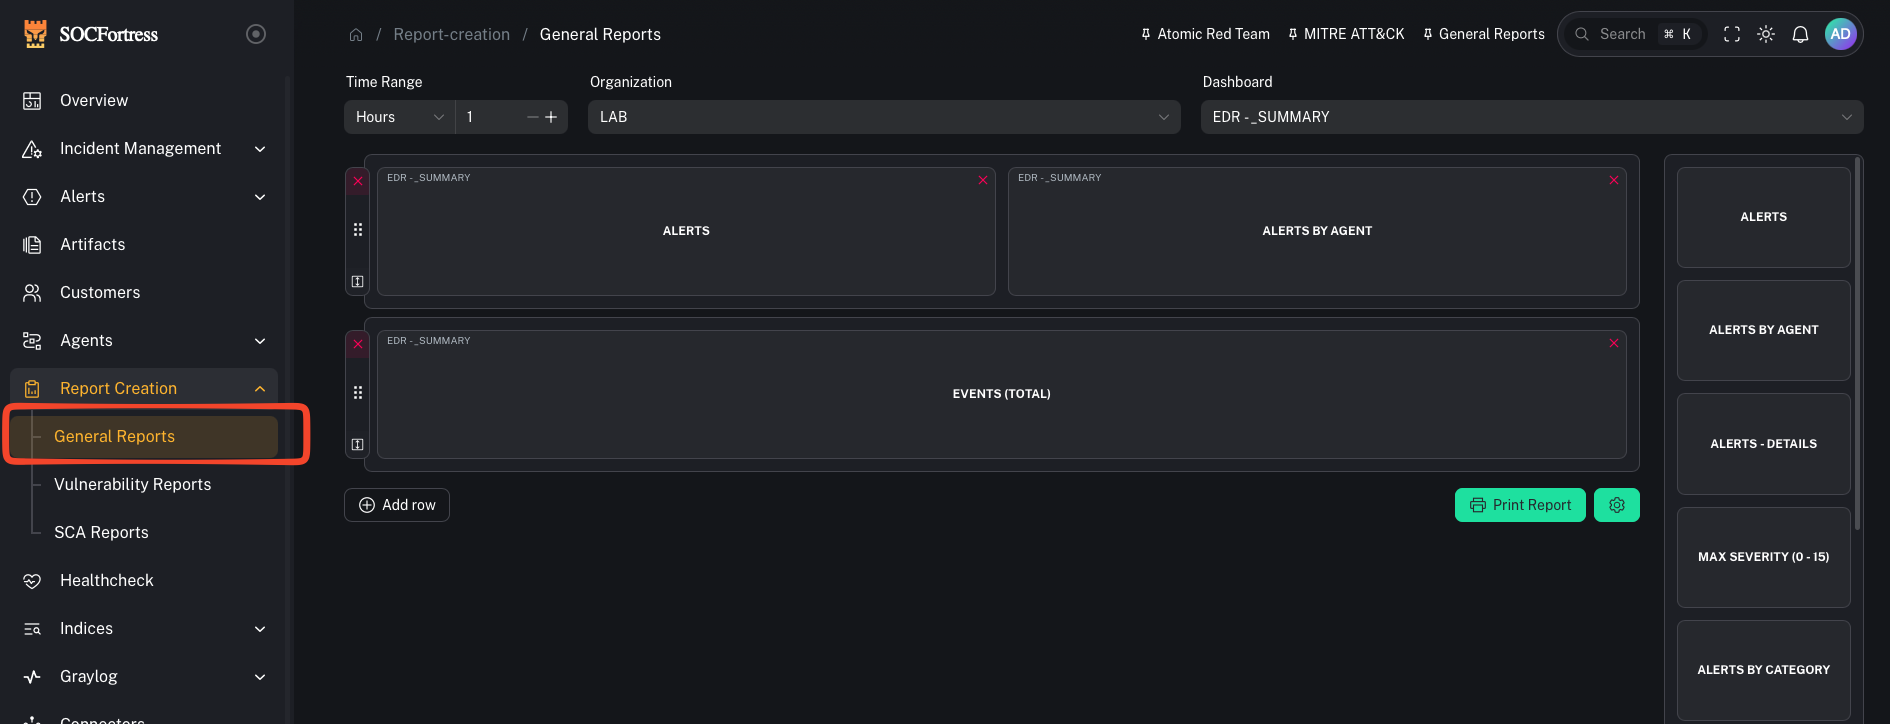
Task: Click the Incident Management icon
Action: [32, 148]
